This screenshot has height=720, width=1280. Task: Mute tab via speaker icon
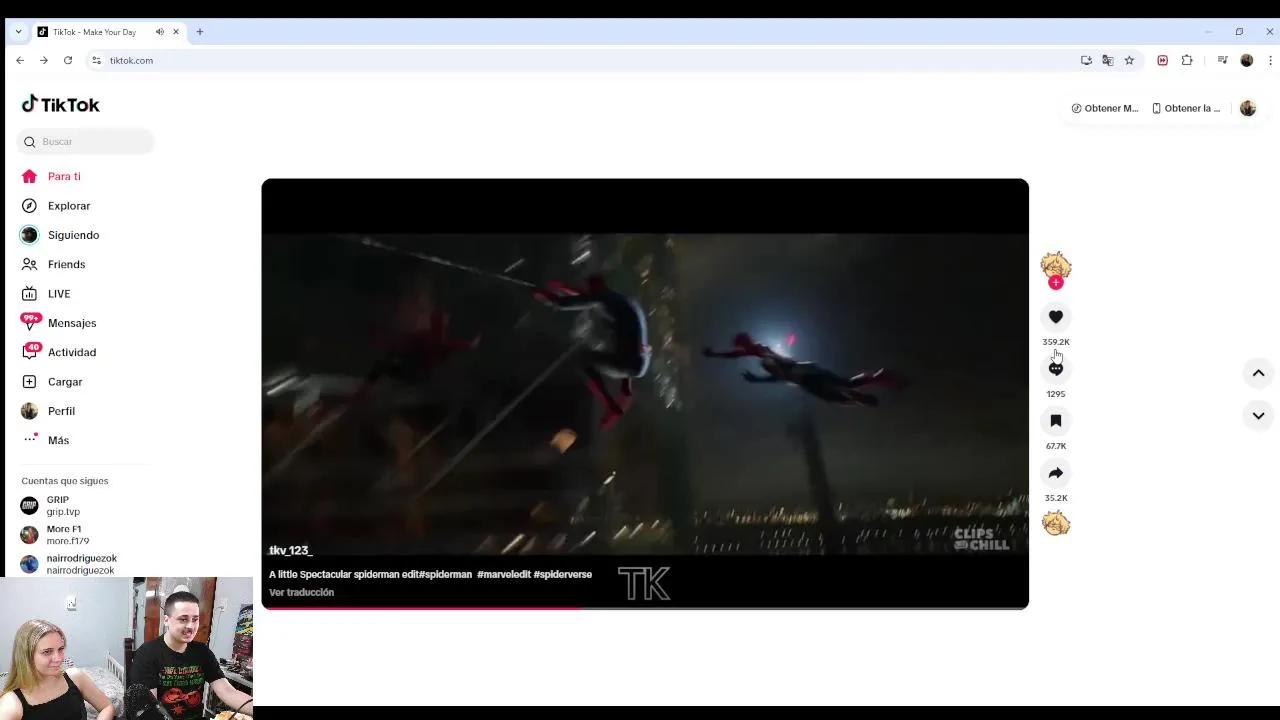pyautogui.click(x=159, y=32)
